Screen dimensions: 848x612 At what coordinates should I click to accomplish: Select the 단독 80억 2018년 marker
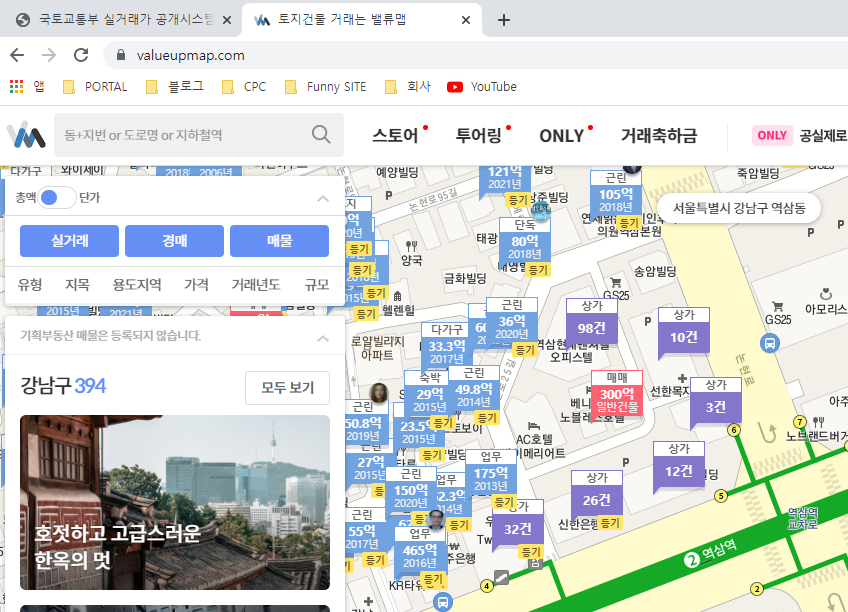pos(525,241)
